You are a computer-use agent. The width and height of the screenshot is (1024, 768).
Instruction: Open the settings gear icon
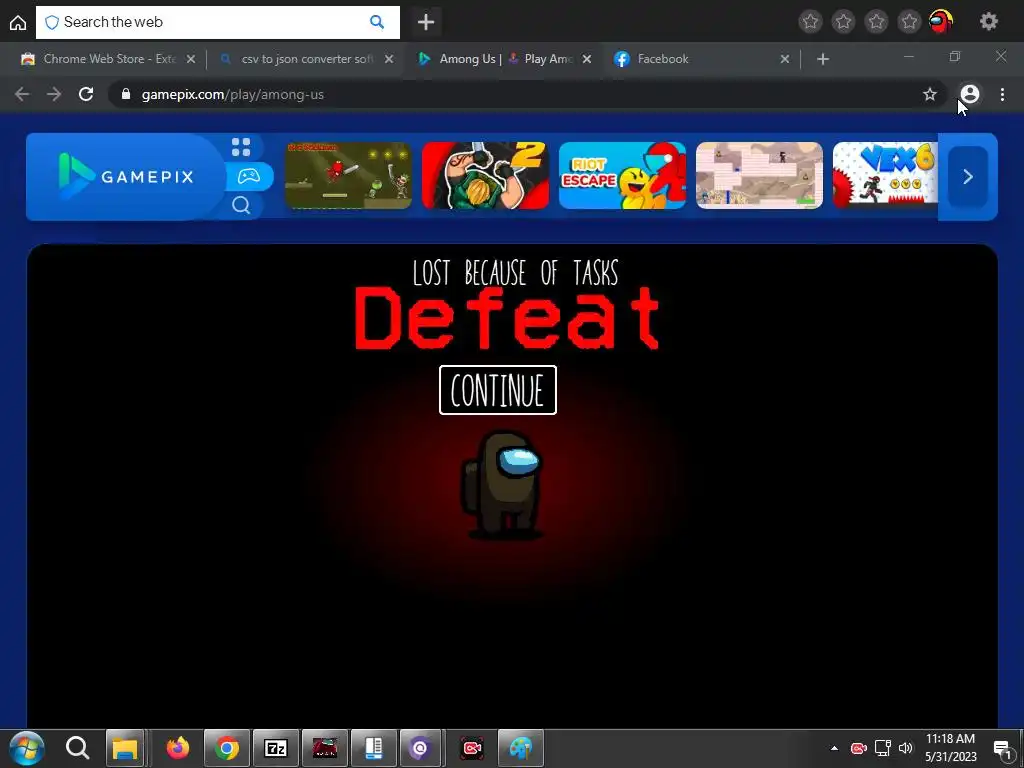989,22
